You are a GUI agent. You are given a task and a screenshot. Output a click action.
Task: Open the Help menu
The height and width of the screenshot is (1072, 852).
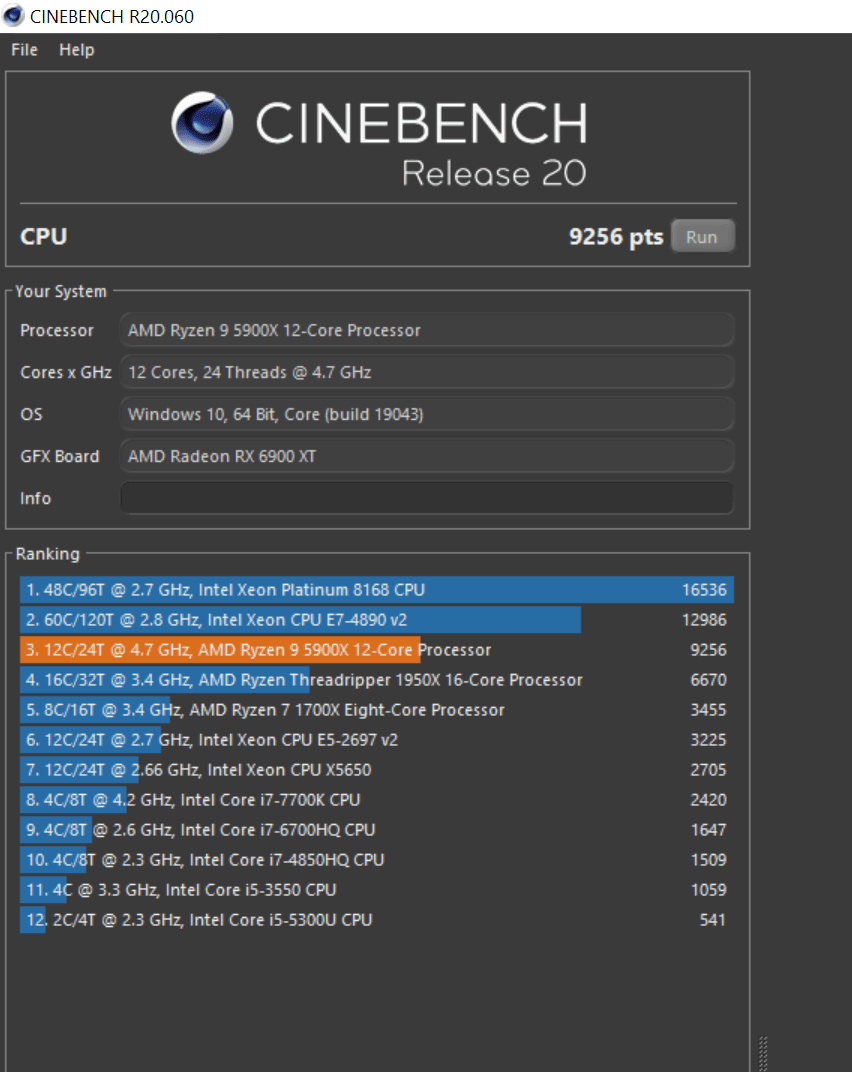(77, 50)
